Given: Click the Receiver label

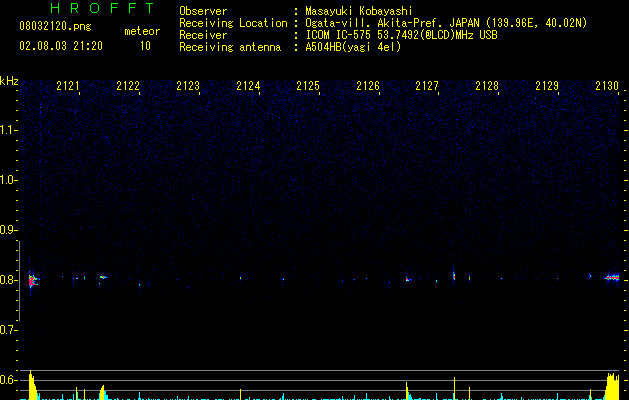Looking at the screenshot, I should click(203, 35).
